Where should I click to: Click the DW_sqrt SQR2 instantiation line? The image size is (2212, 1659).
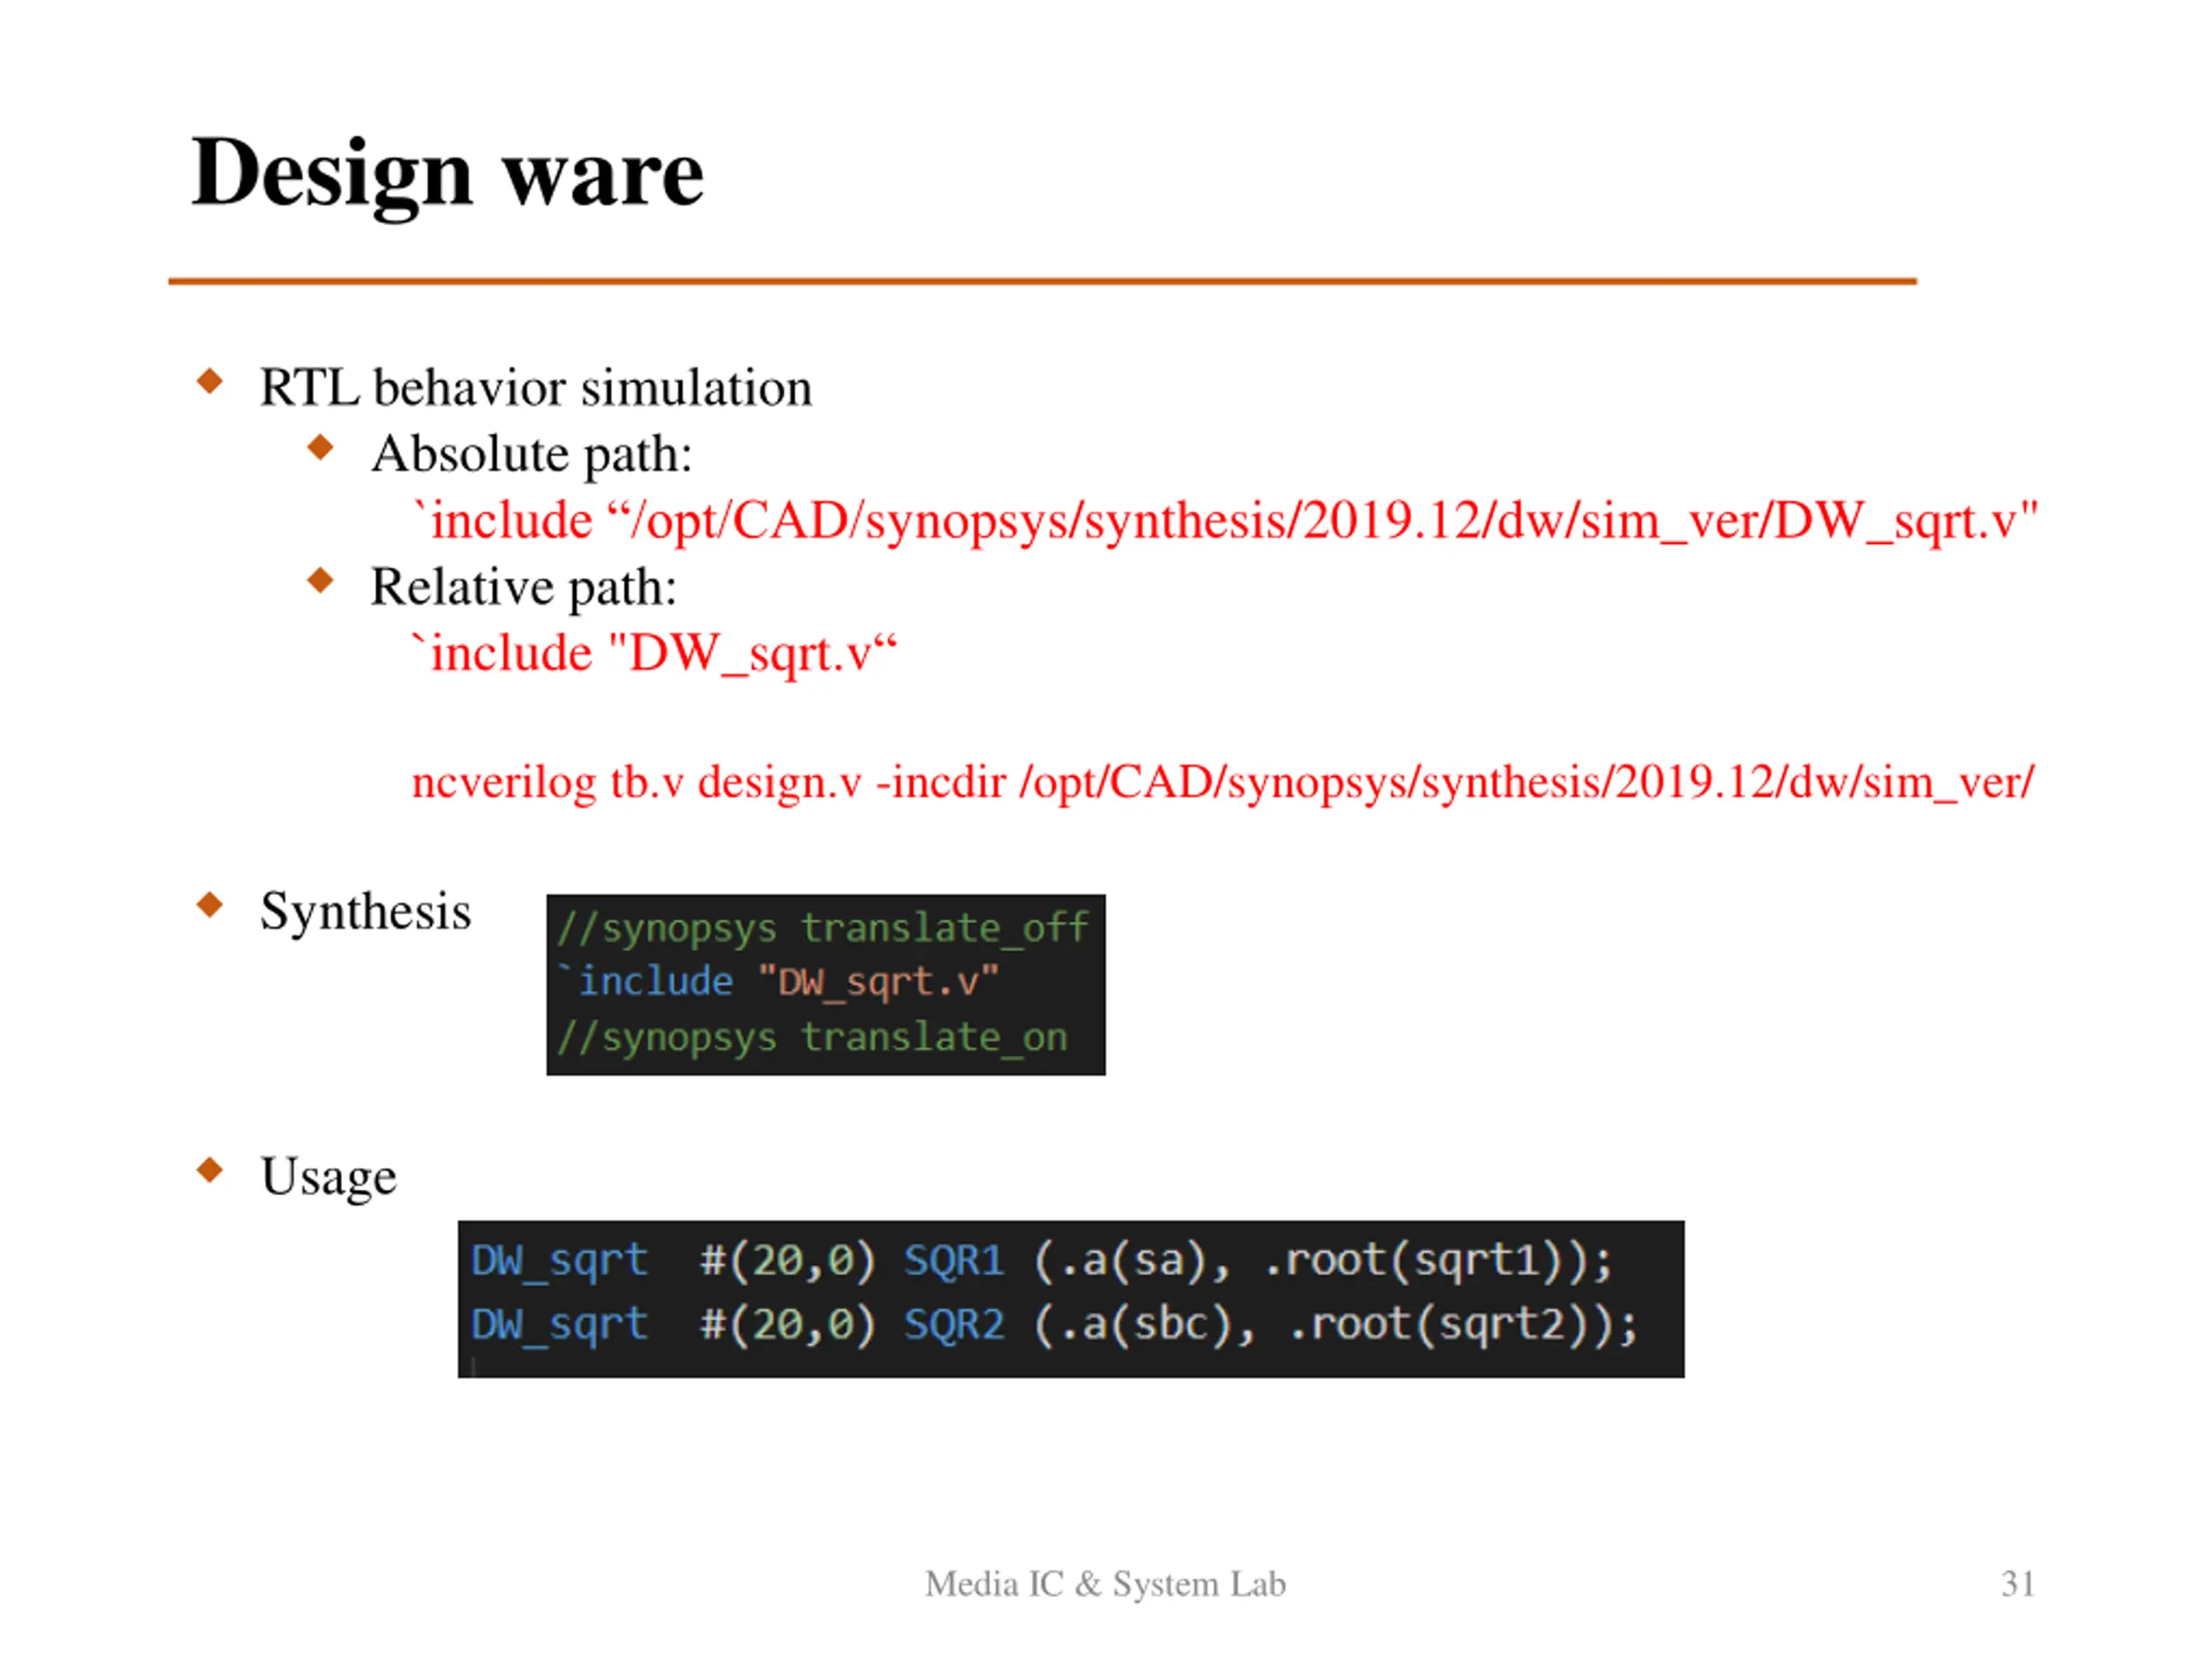click(x=1054, y=1326)
